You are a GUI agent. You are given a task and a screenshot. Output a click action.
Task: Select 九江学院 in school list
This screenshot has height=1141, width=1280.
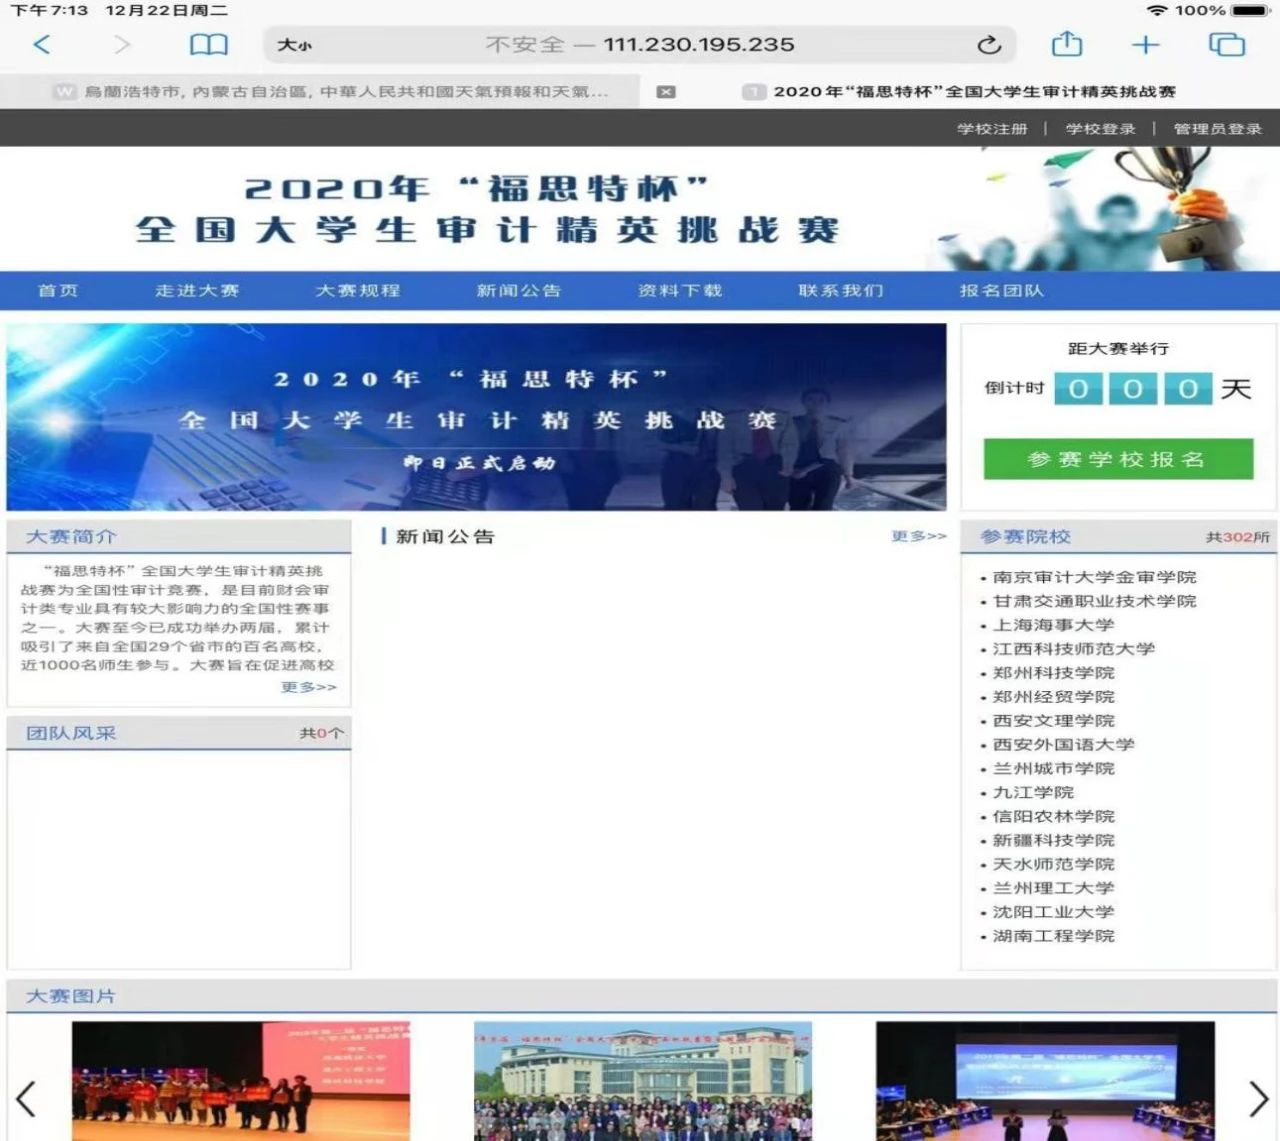click(1033, 793)
